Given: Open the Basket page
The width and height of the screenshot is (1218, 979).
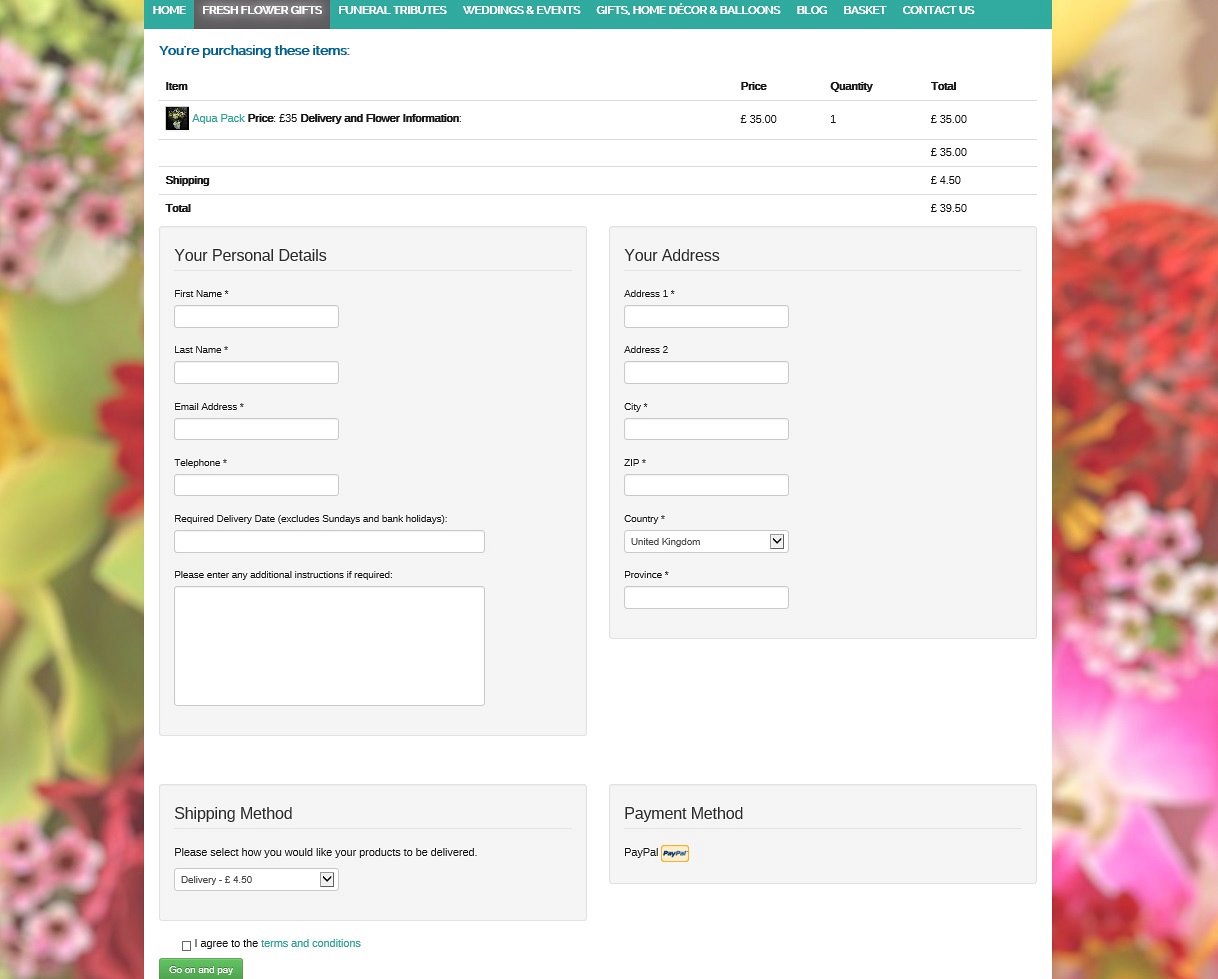Looking at the screenshot, I should pyautogui.click(x=864, y=10).
